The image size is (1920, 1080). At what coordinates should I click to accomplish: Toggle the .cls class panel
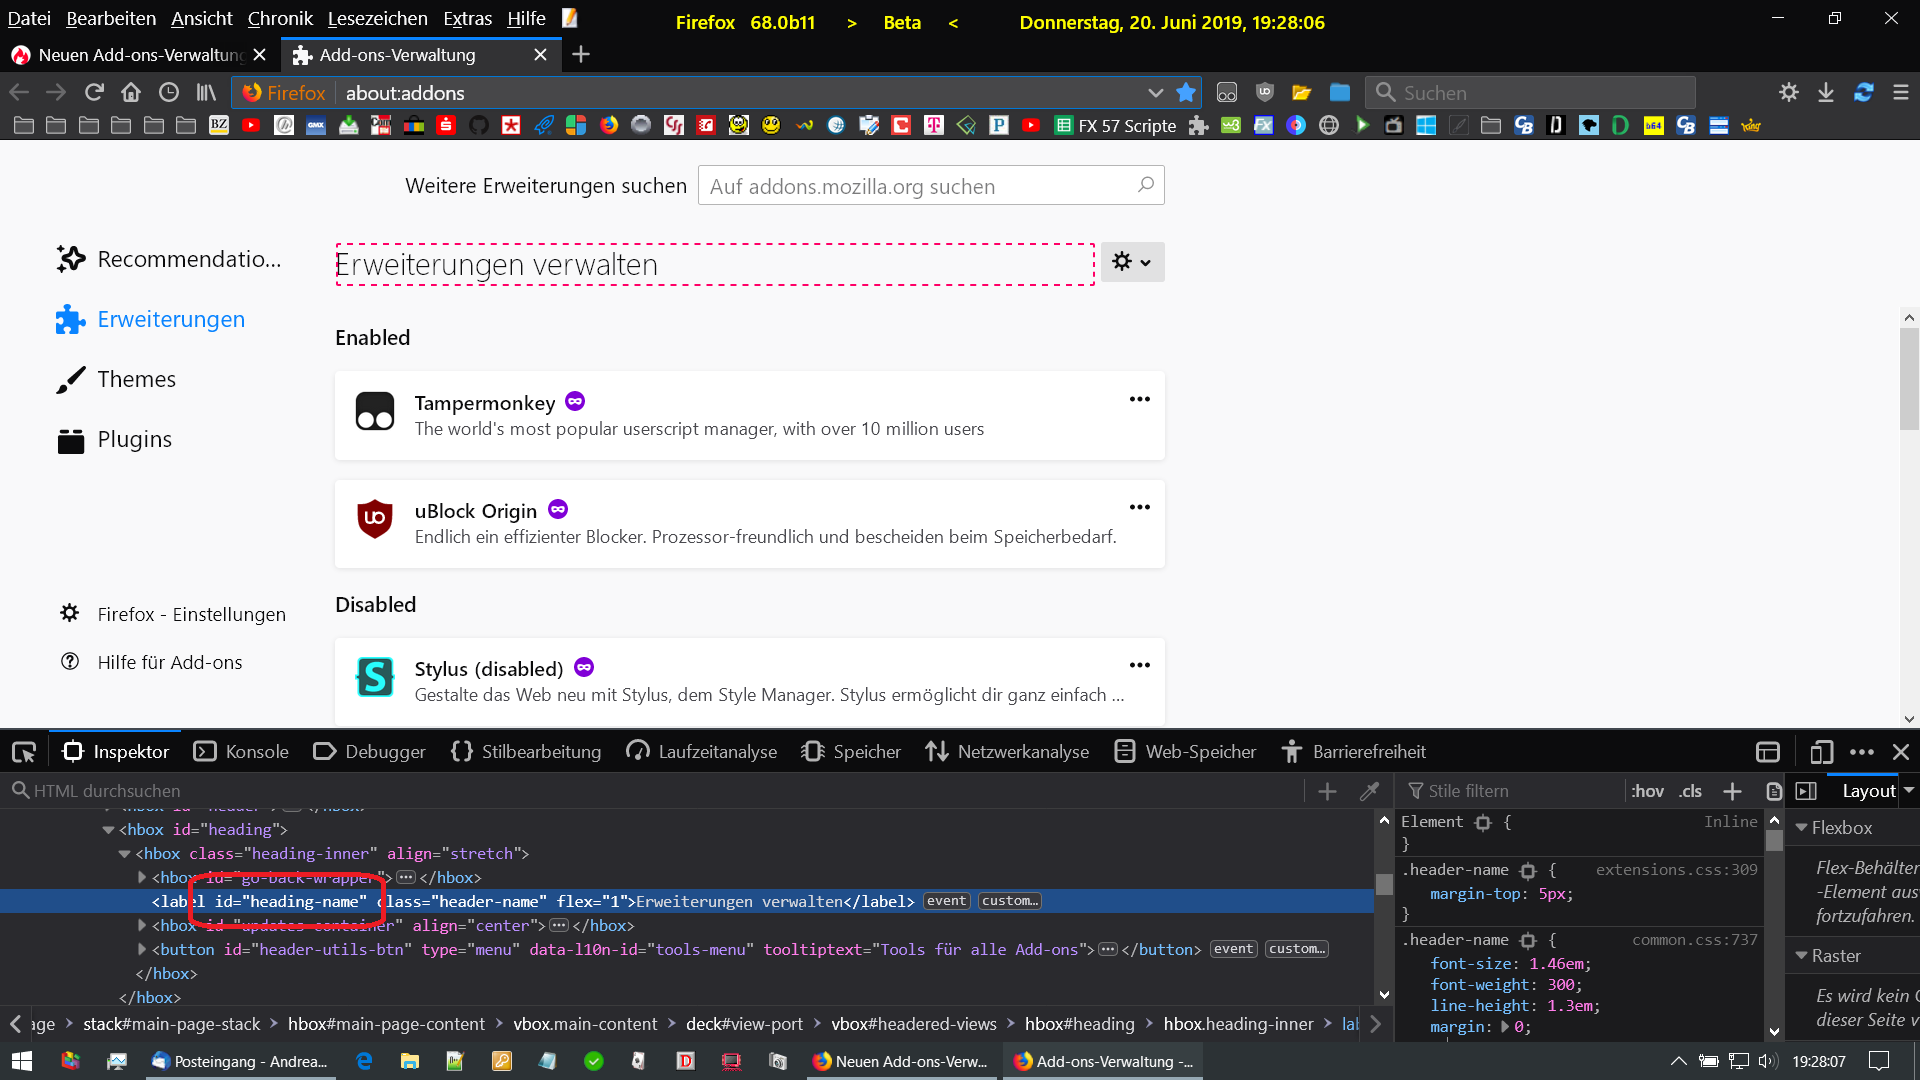[x=1690, y=791]
